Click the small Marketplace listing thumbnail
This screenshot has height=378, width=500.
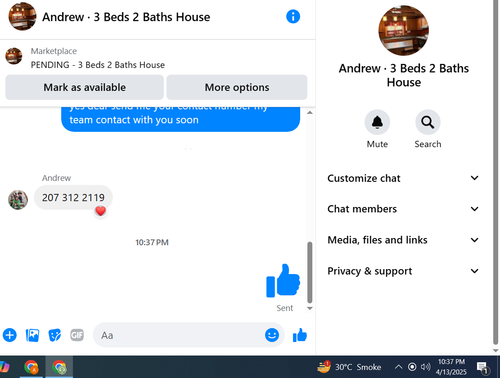[14, 56]
